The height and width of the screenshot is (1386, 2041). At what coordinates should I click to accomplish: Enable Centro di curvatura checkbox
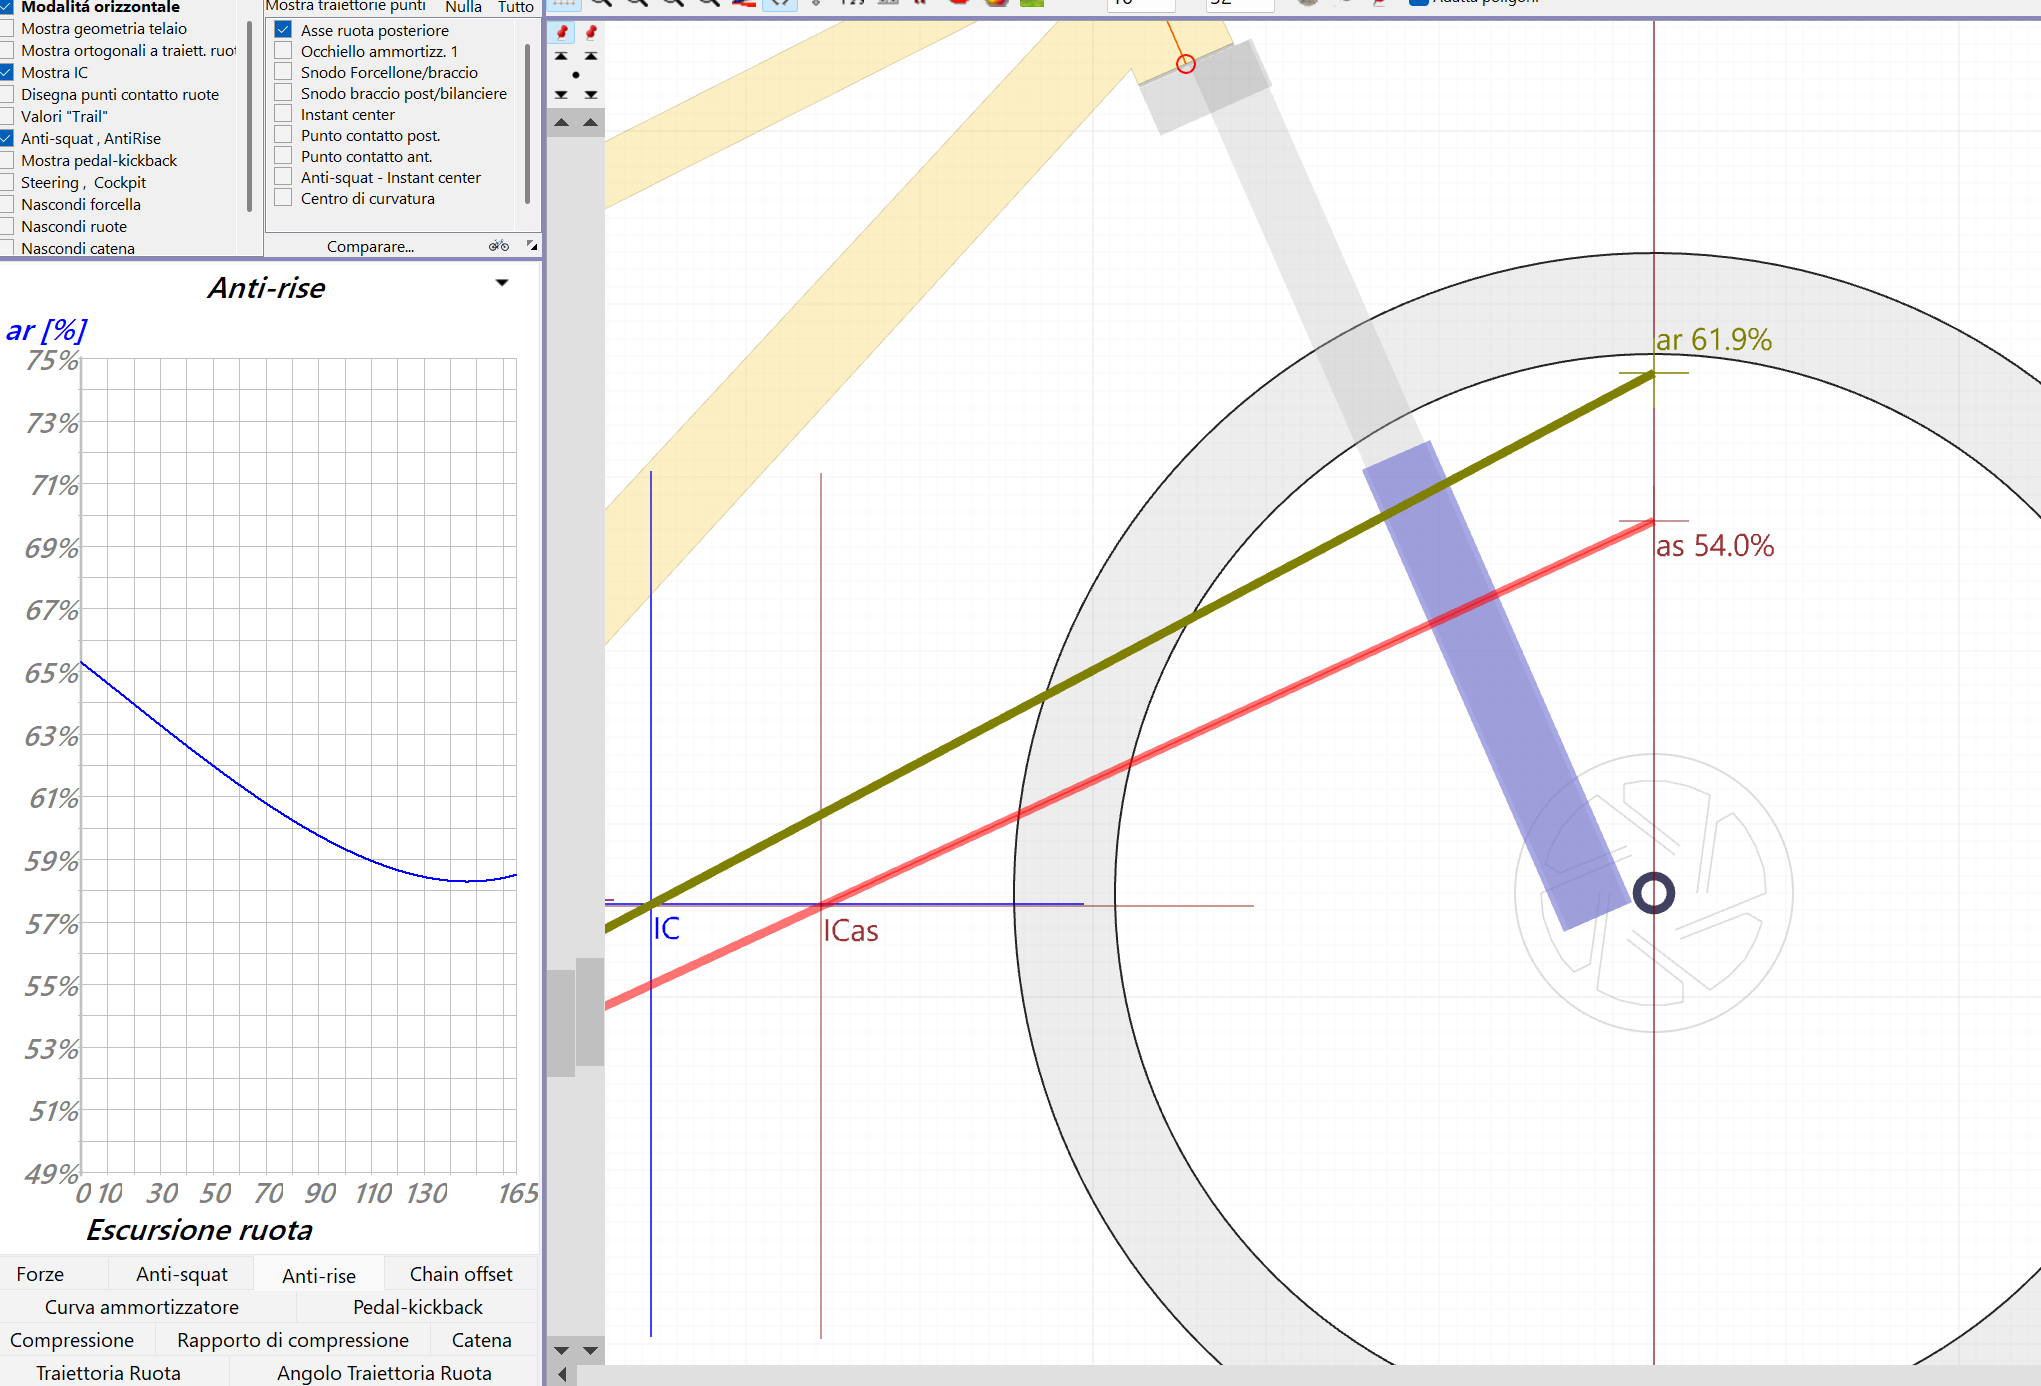pos(283,198)
